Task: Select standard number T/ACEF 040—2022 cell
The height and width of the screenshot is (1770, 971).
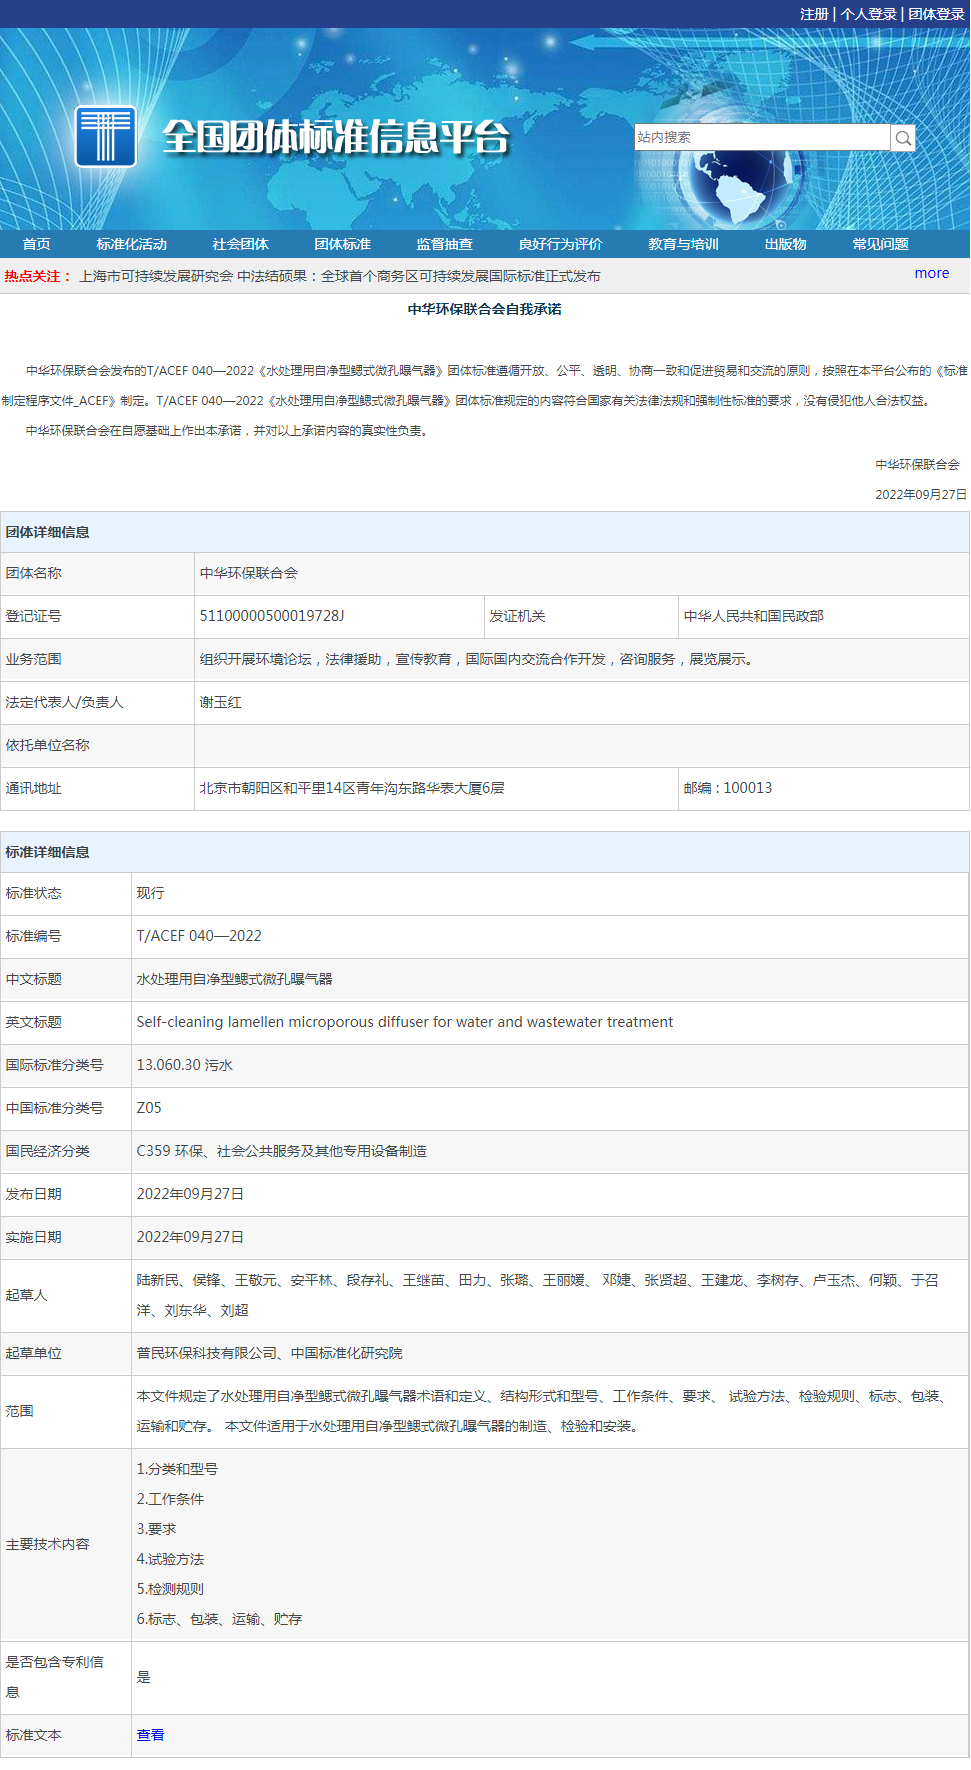Action: click(x=550, y=936)
